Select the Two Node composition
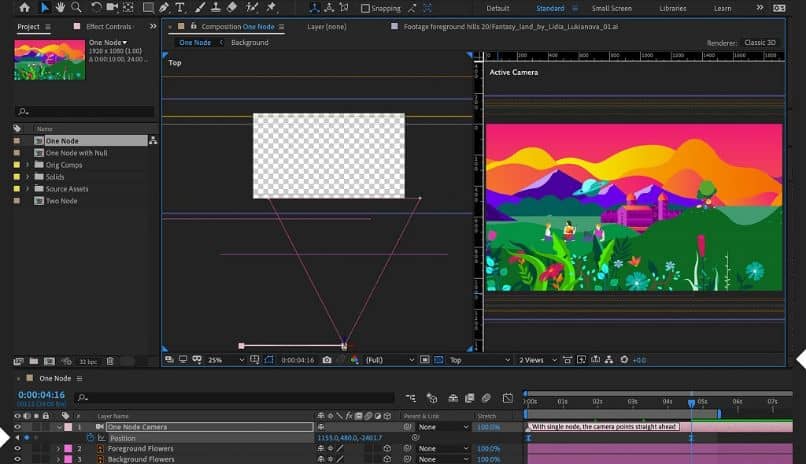Viewport: 806px width, 464px height. 60,201
